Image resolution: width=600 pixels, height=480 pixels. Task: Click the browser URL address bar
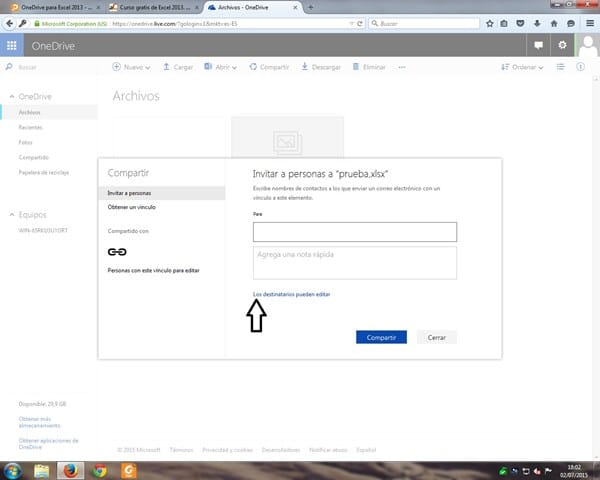point(229,23)
